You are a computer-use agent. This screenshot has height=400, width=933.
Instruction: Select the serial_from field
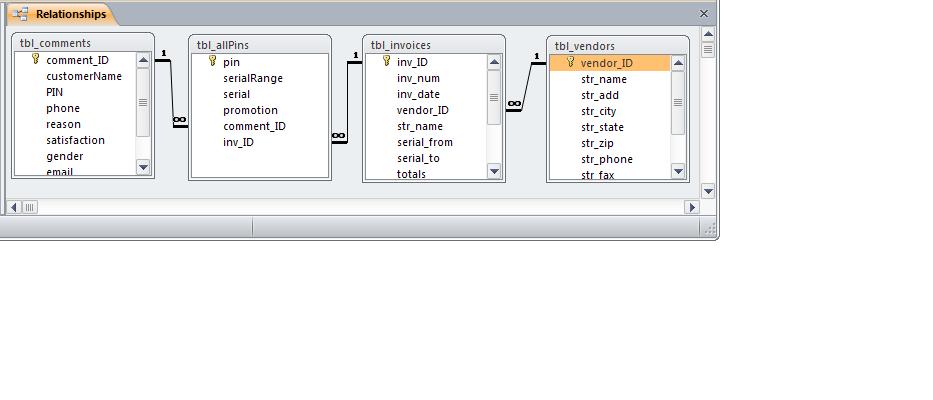425,142
